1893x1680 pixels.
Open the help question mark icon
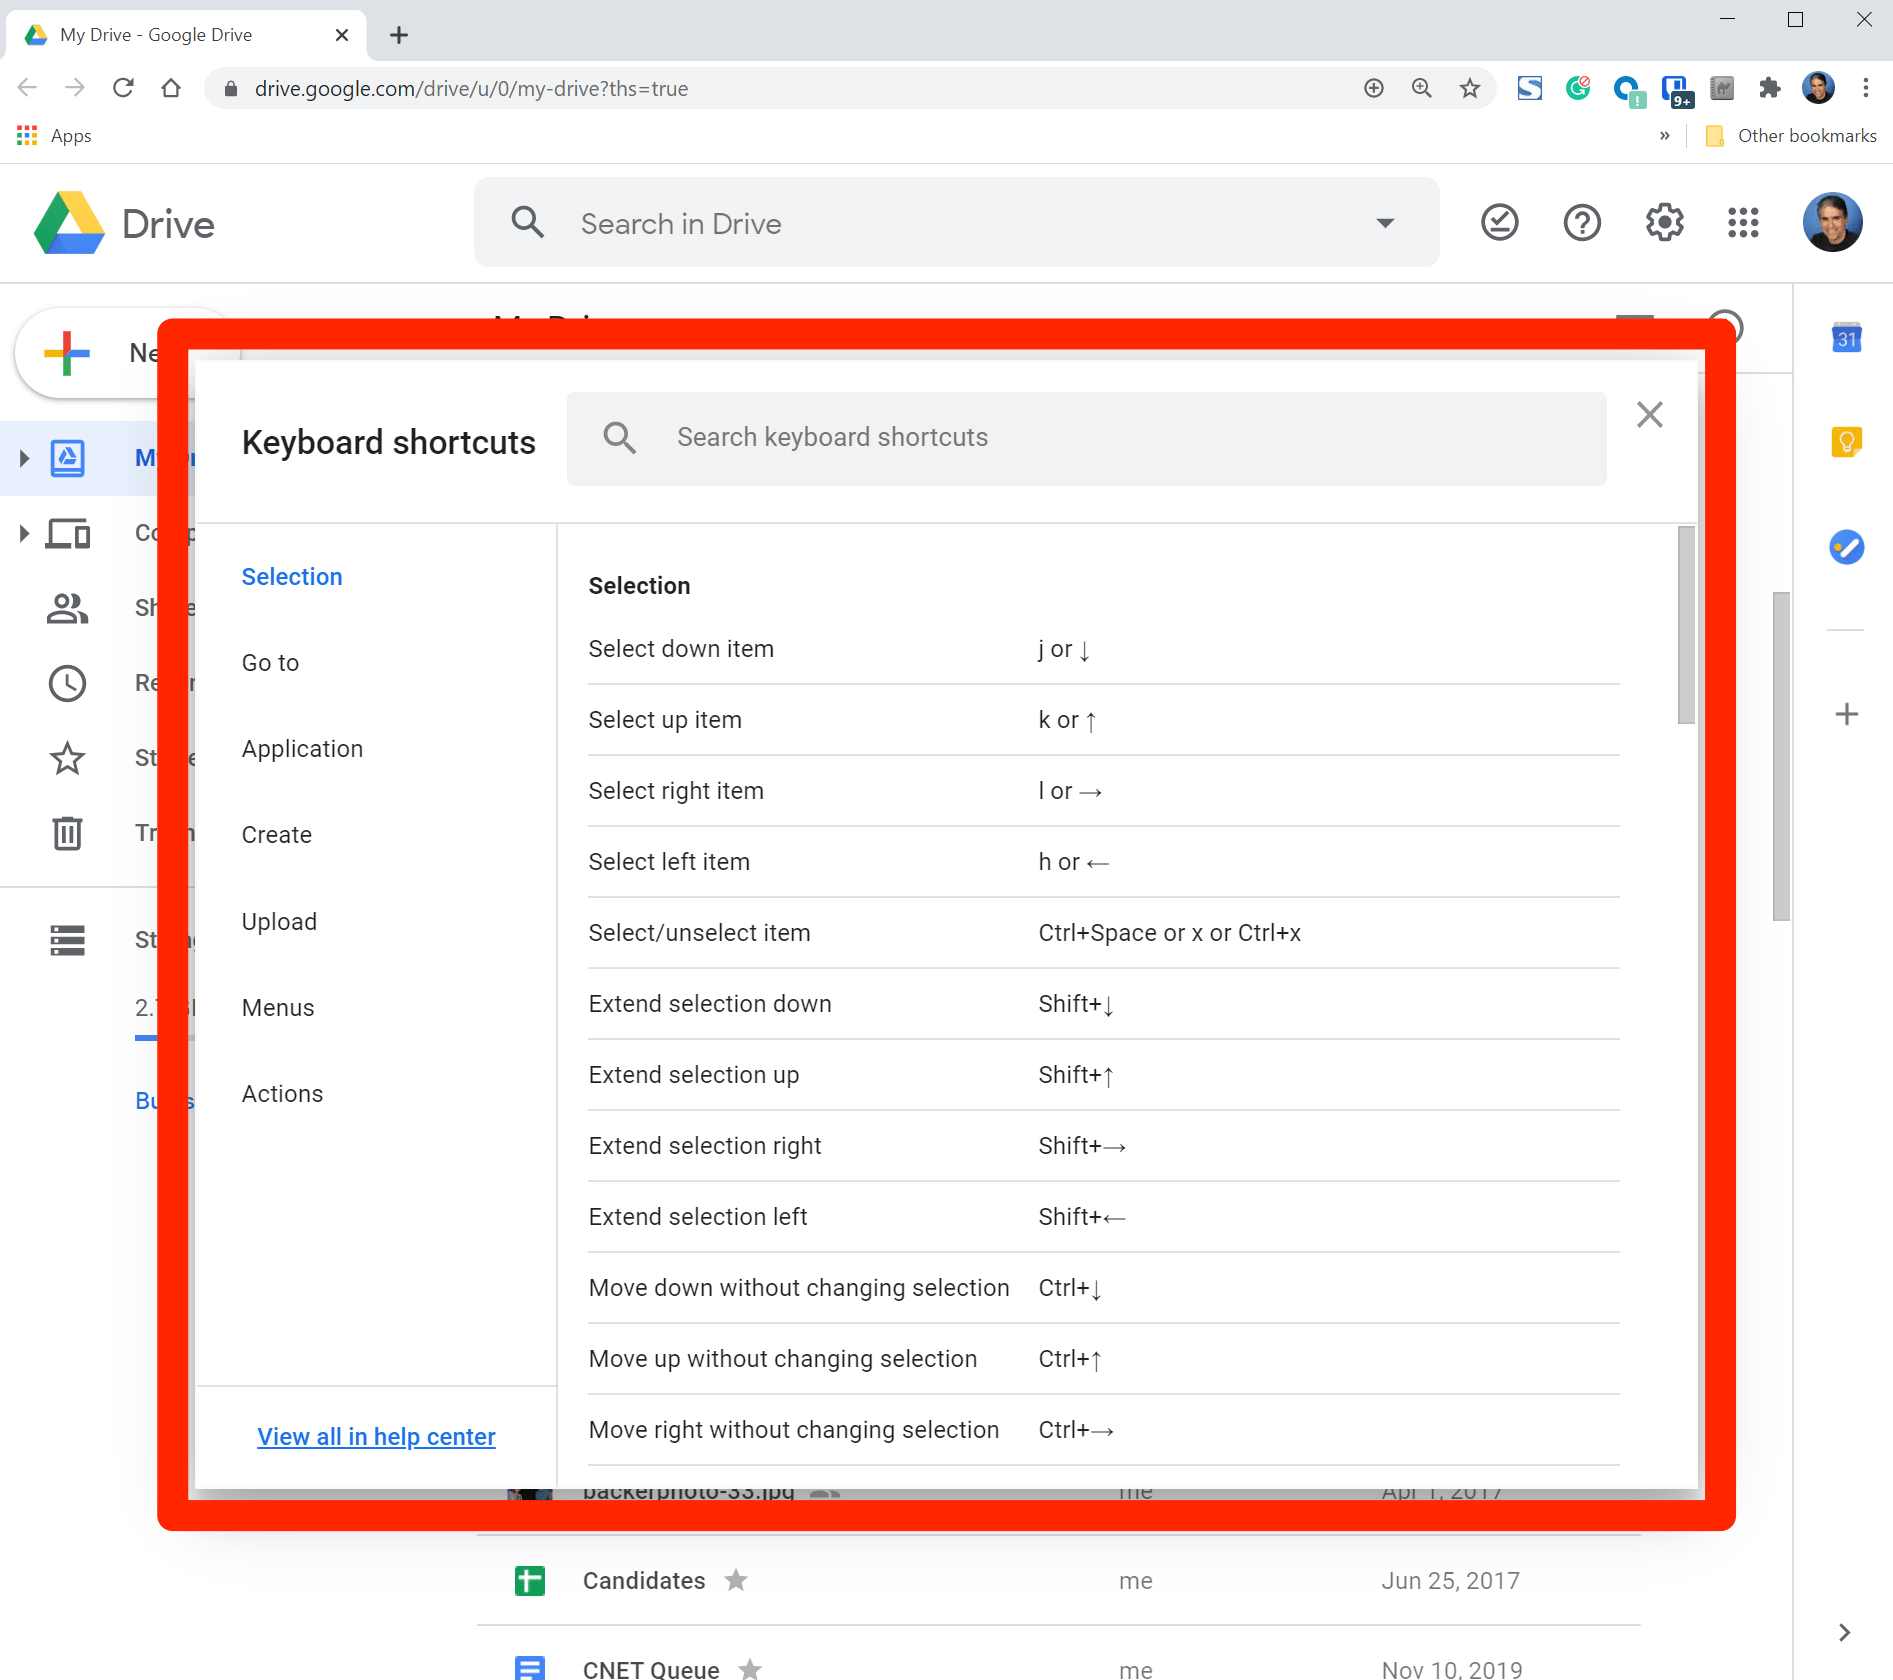1580,223
